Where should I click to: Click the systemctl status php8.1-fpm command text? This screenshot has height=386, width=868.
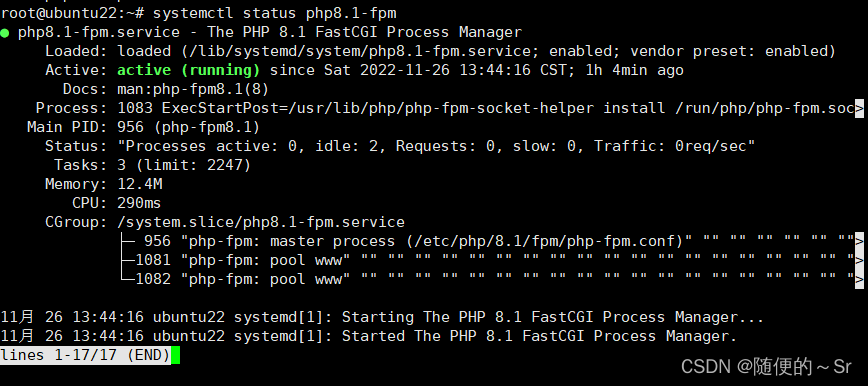274,12
